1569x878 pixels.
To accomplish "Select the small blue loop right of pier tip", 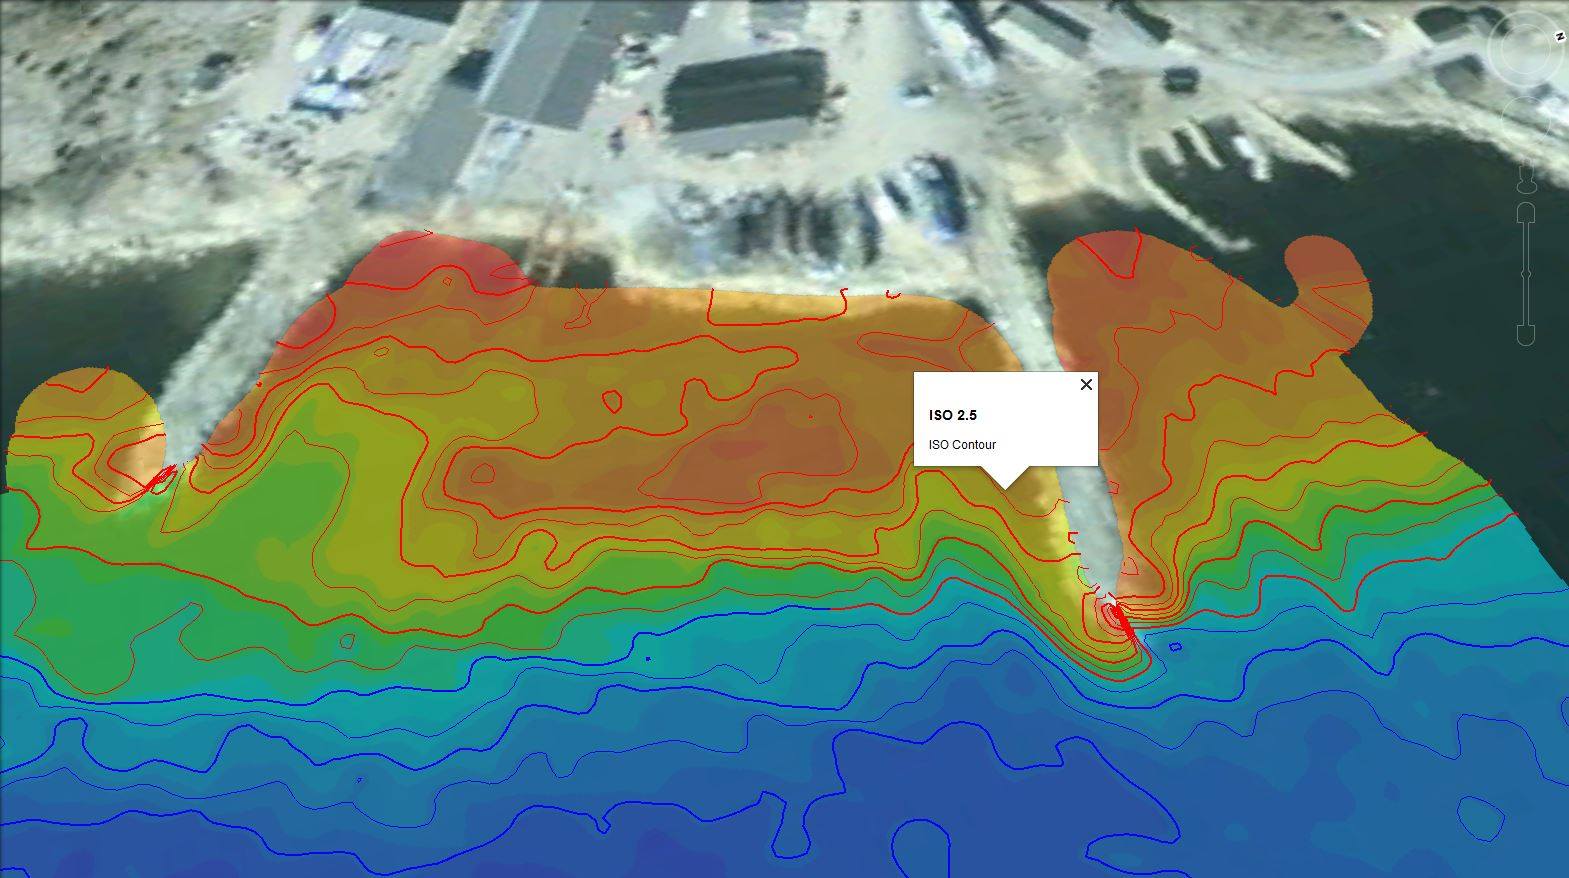I will (x=1175, y=647).
